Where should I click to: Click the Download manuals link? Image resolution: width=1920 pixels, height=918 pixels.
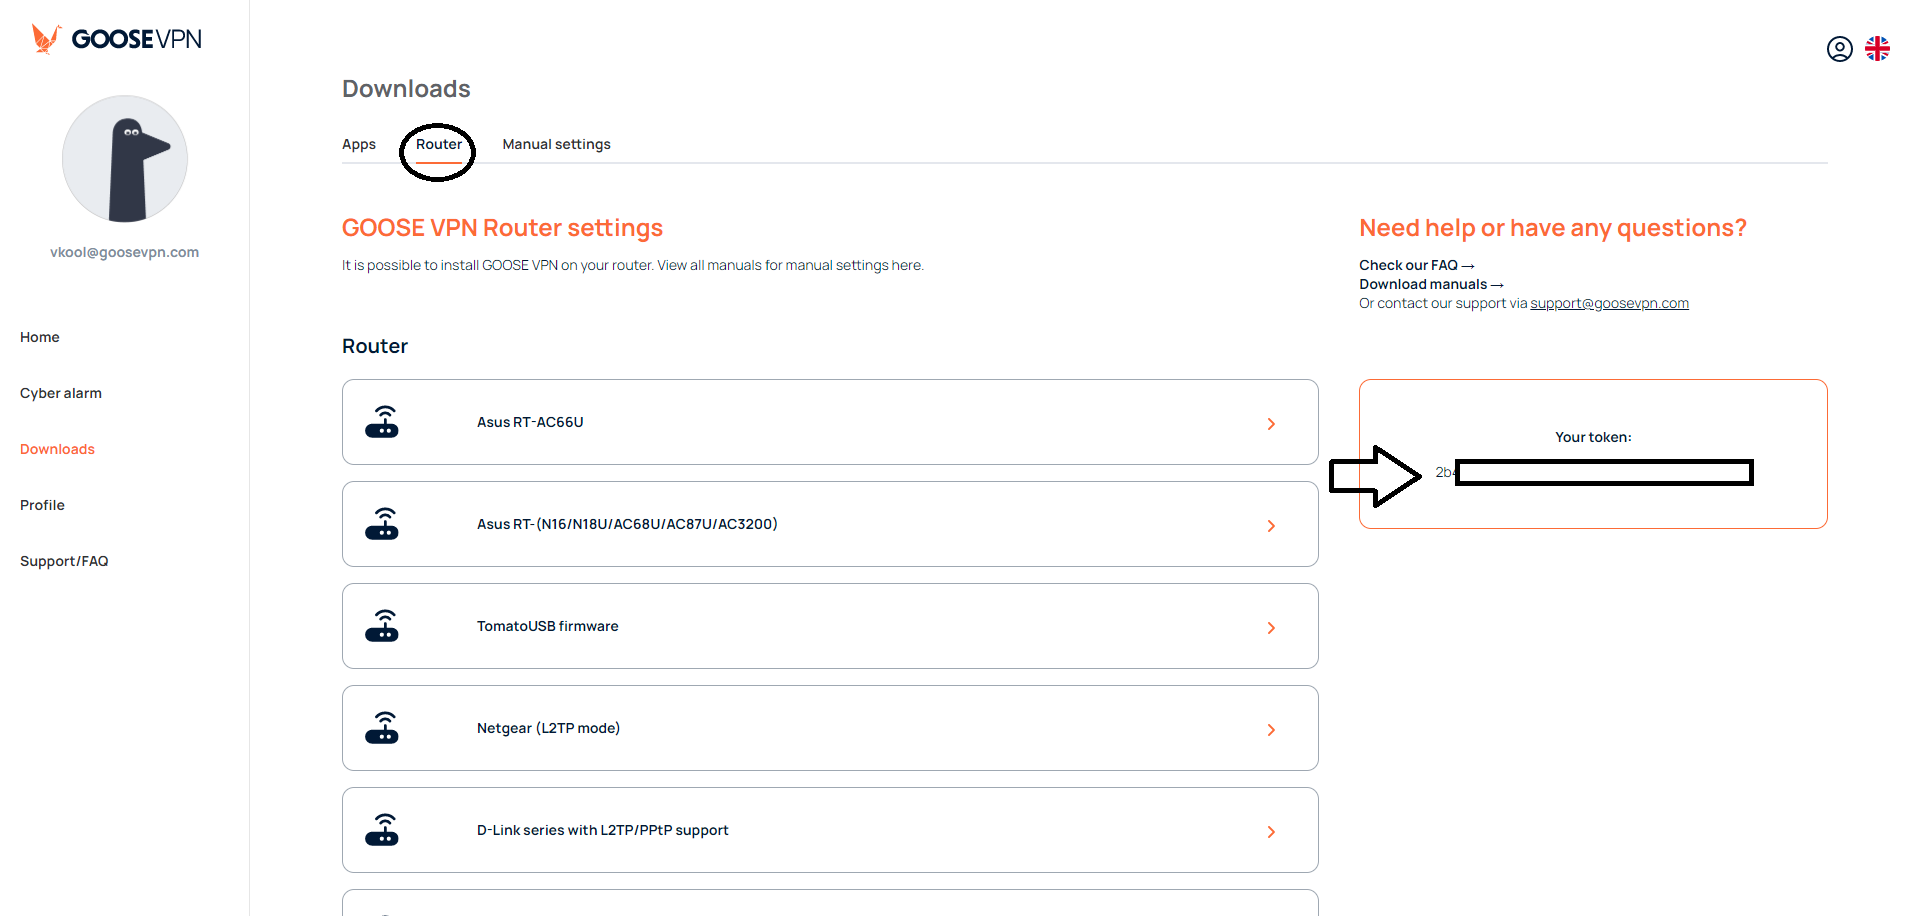tap(1431, 284)
